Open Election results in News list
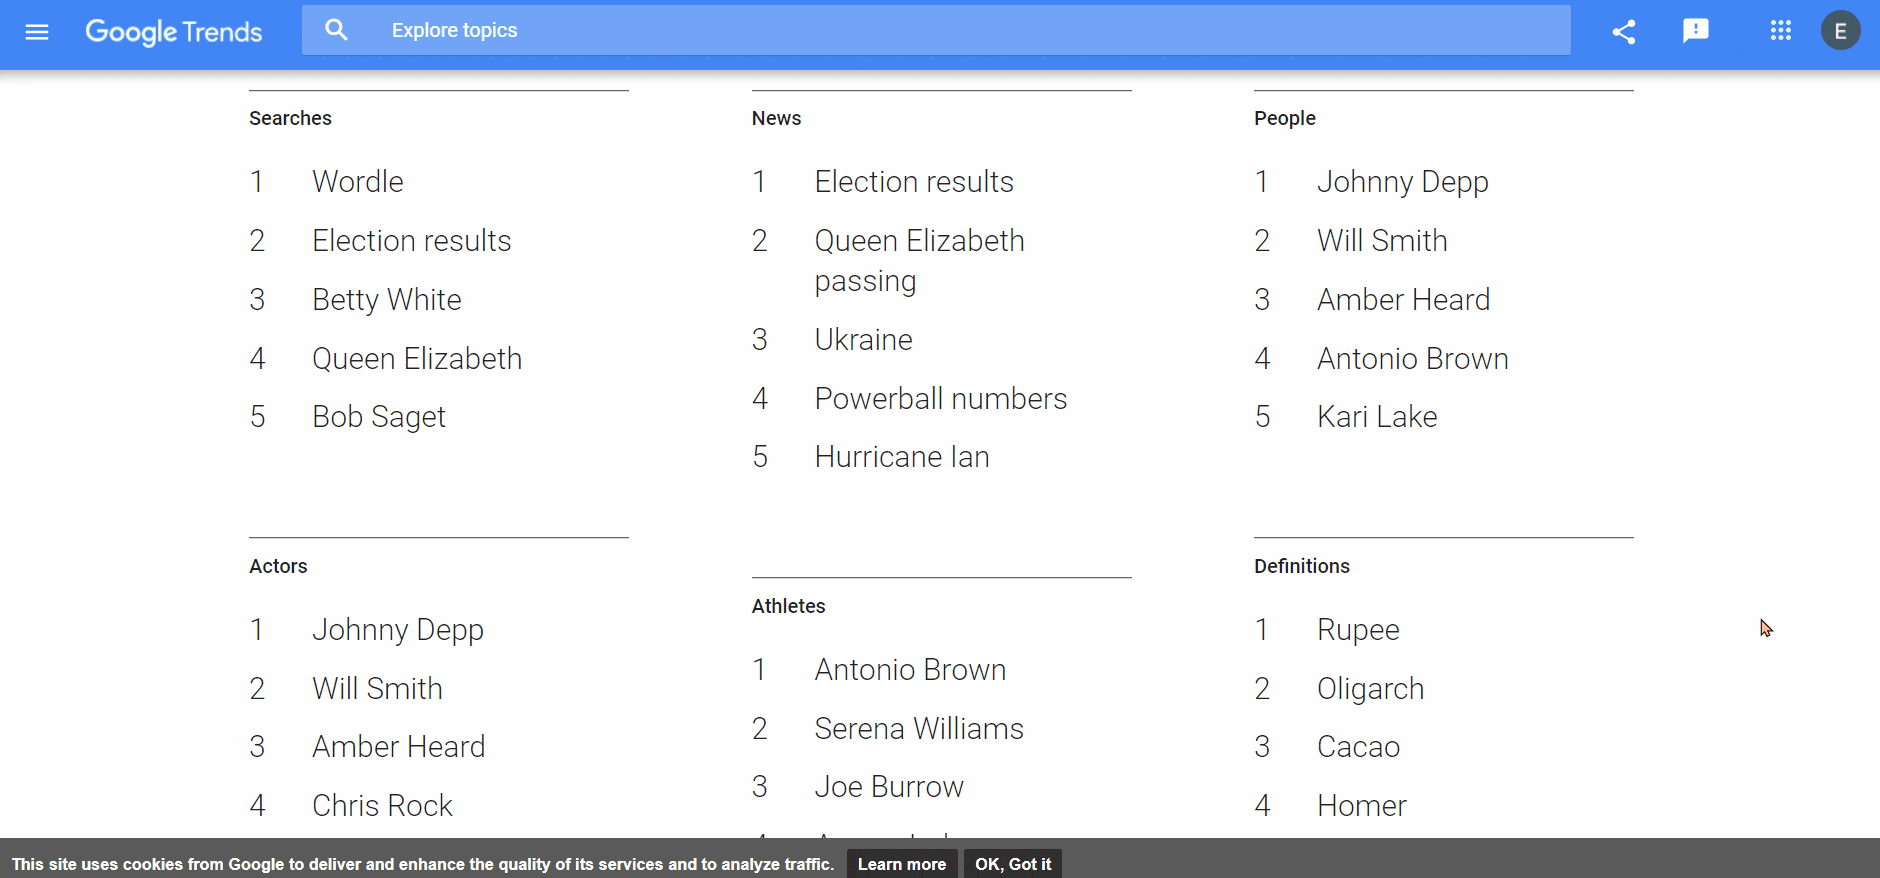 click(914, 182)
